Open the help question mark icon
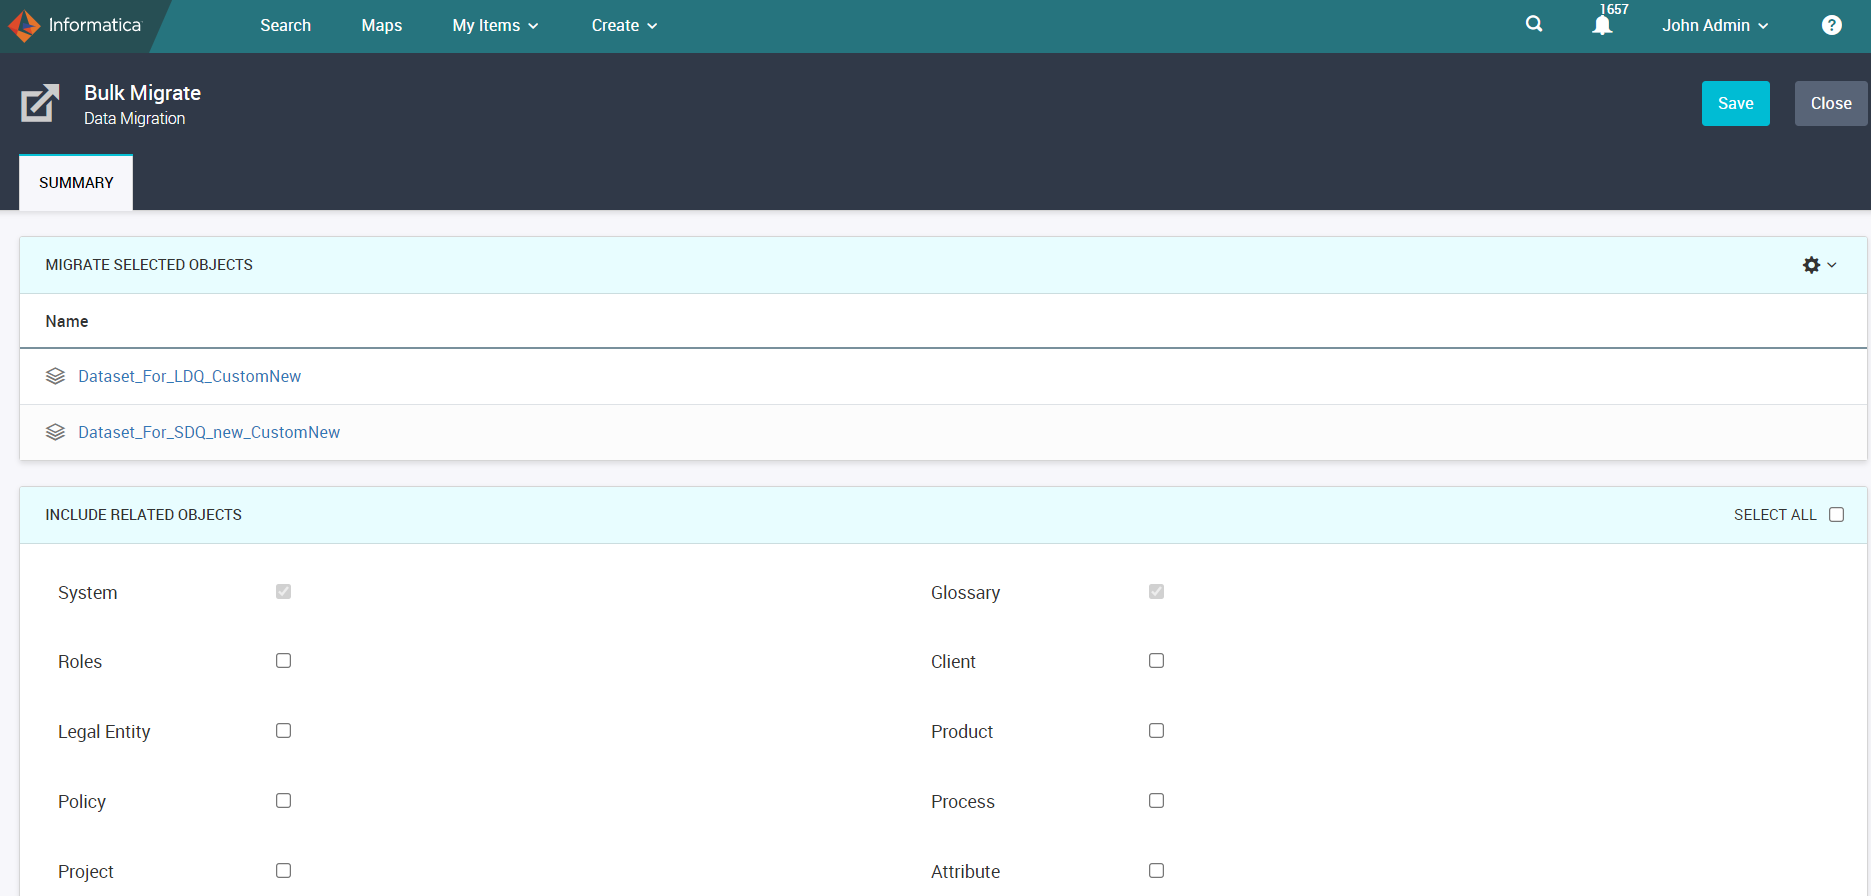The height and width of the screenshot is (896, 1871). (1831, 25)
